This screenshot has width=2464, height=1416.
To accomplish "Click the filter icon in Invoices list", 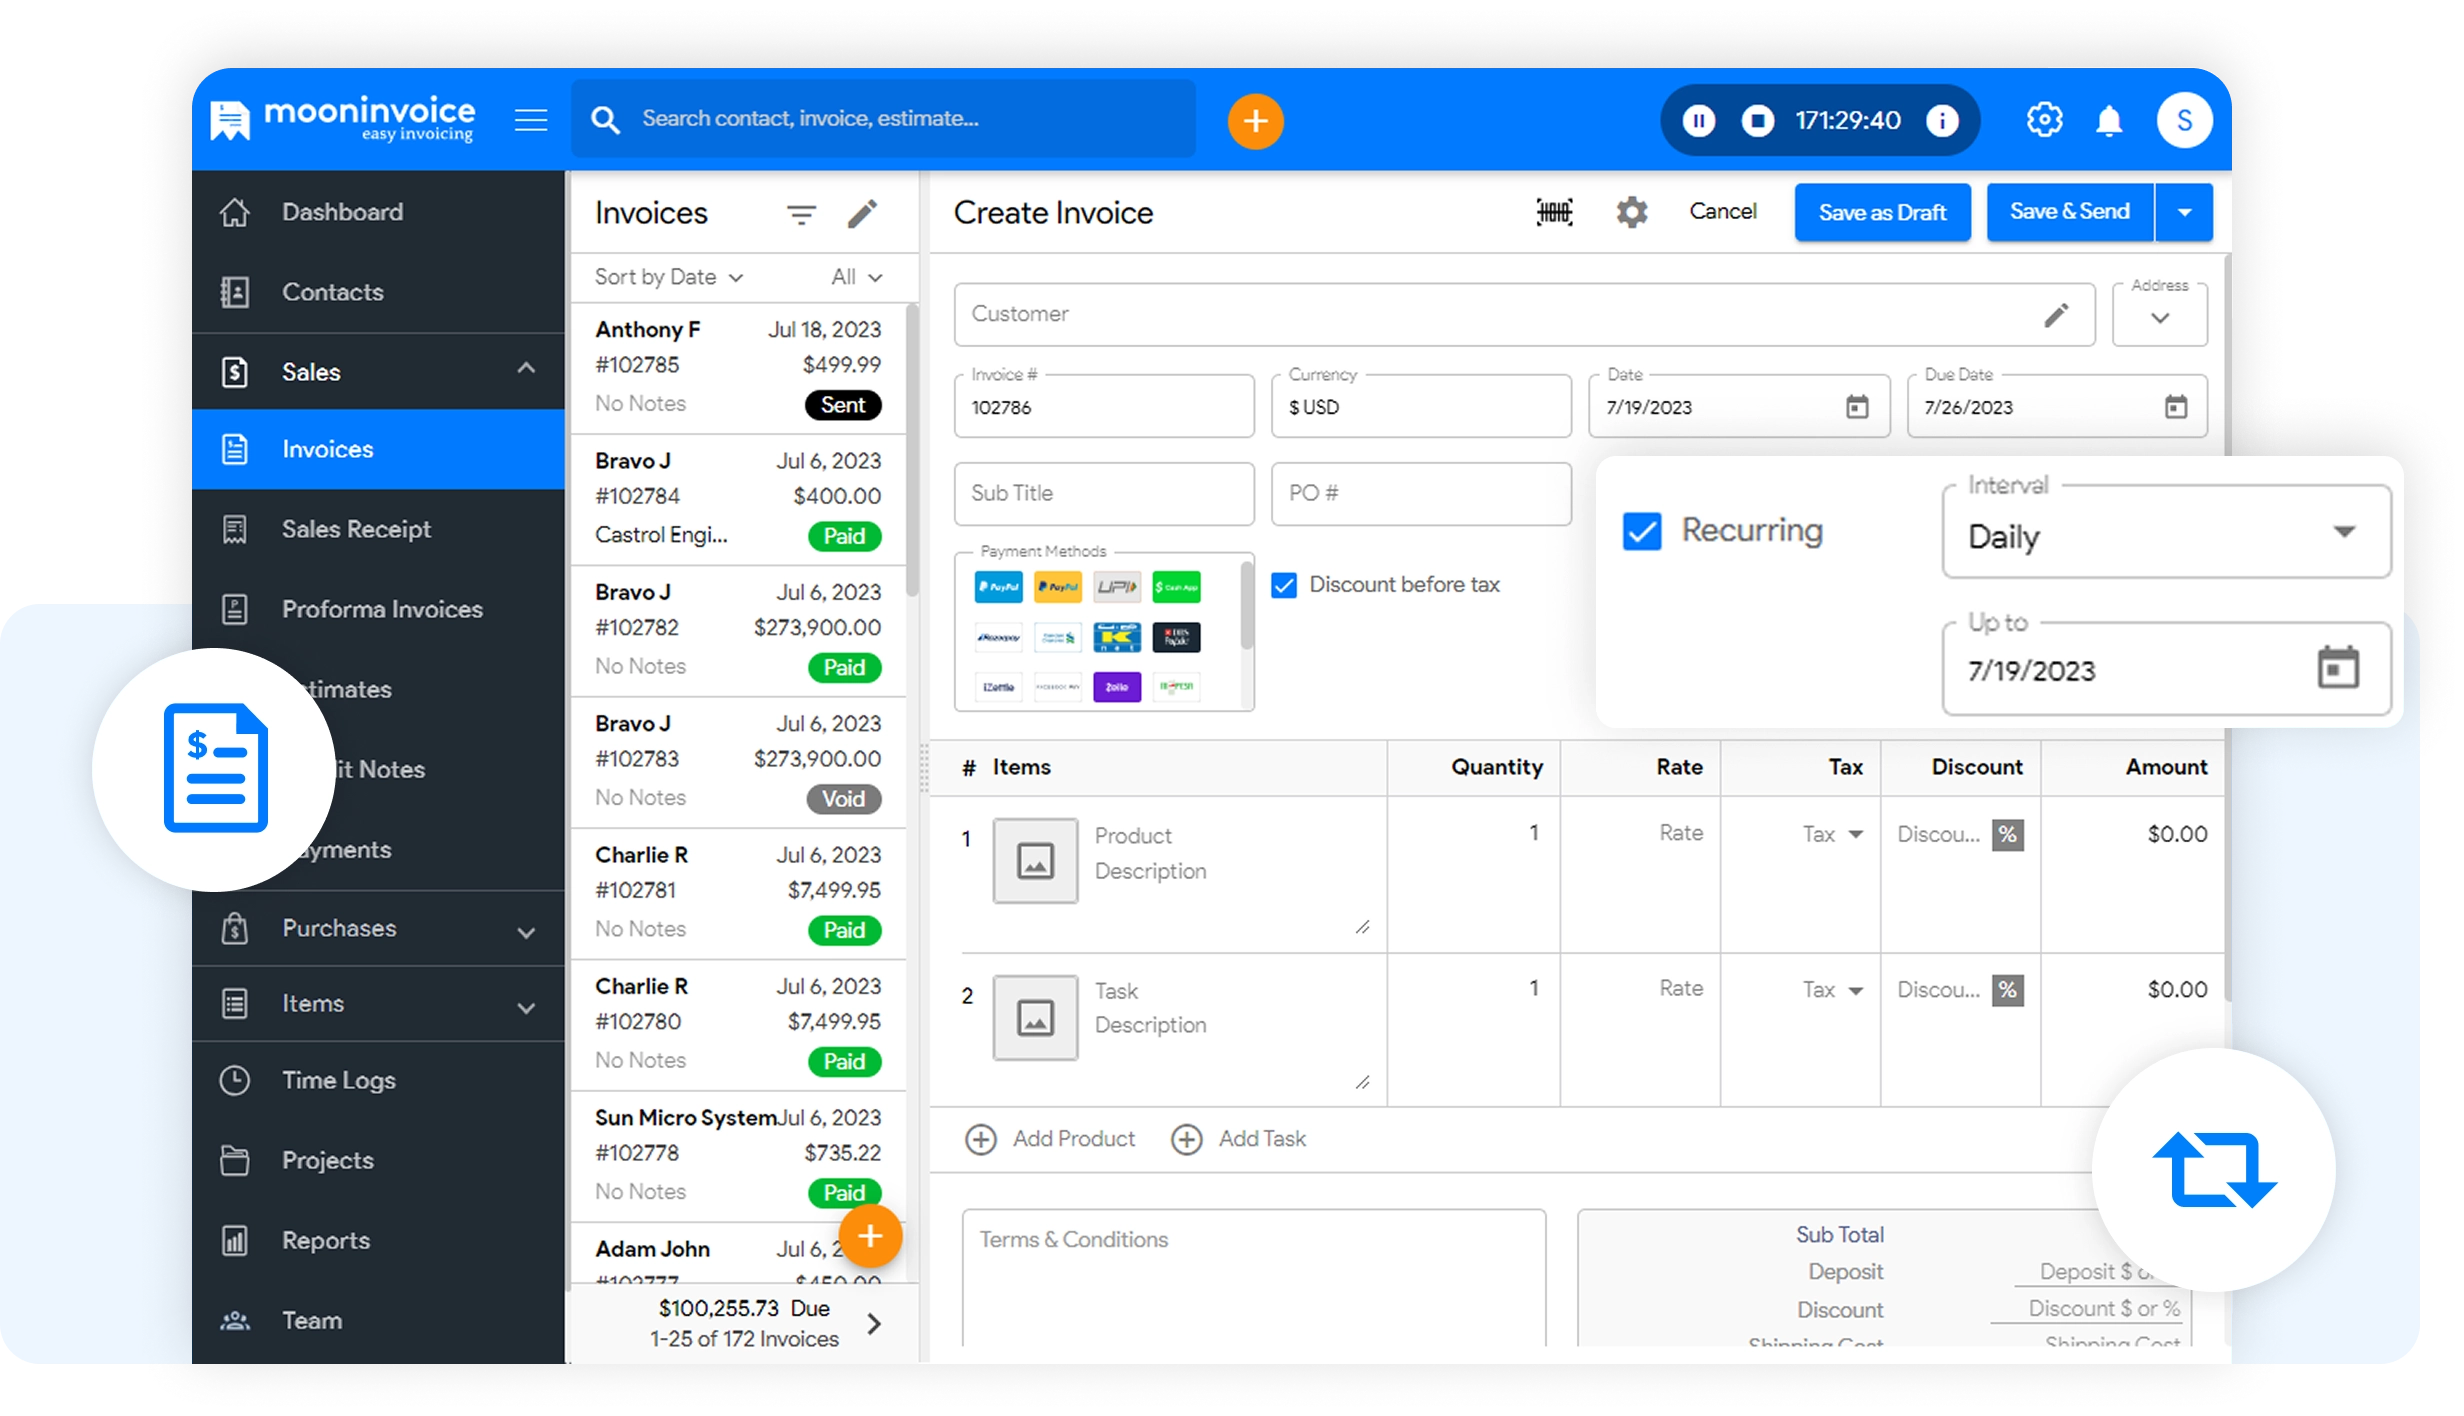I will 801,214.
